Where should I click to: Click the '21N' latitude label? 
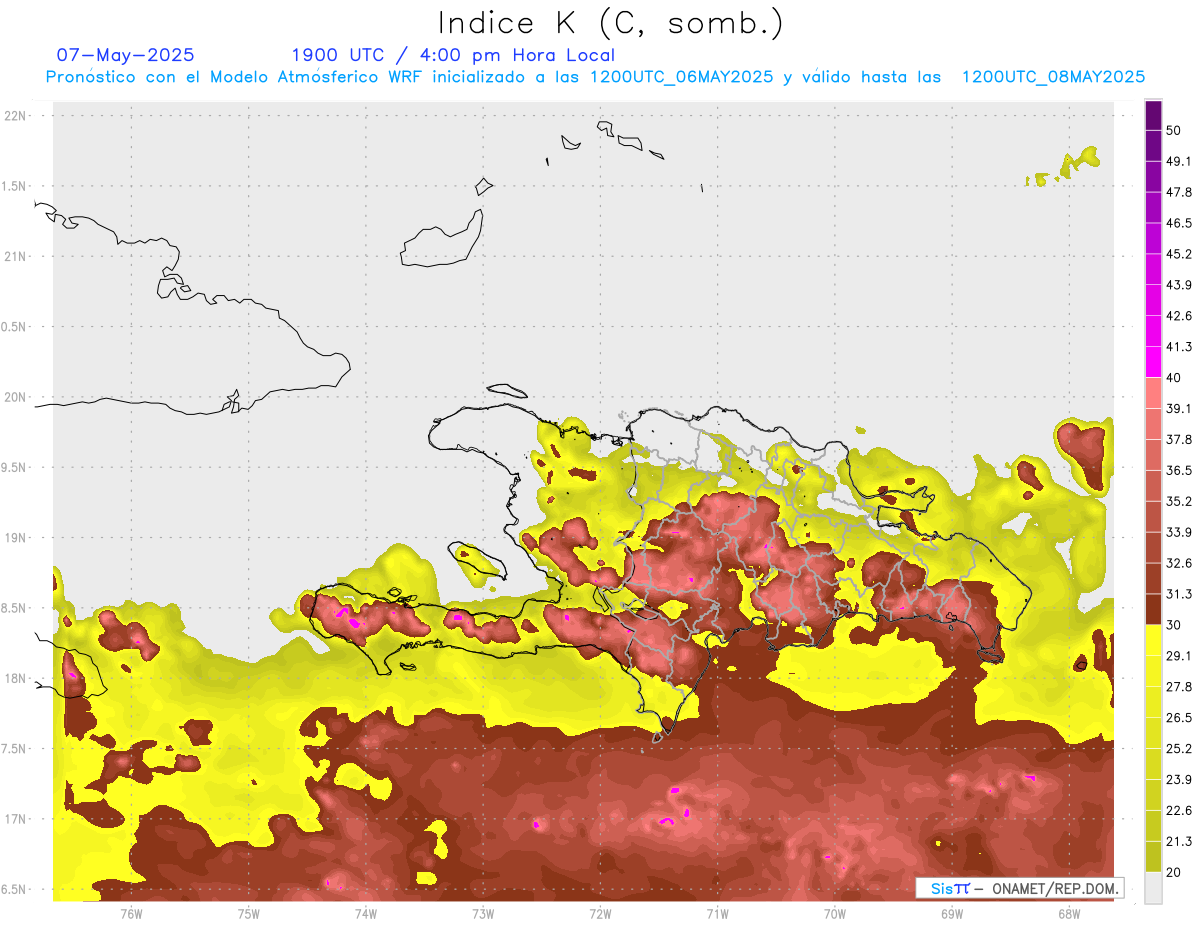[15, 256]
